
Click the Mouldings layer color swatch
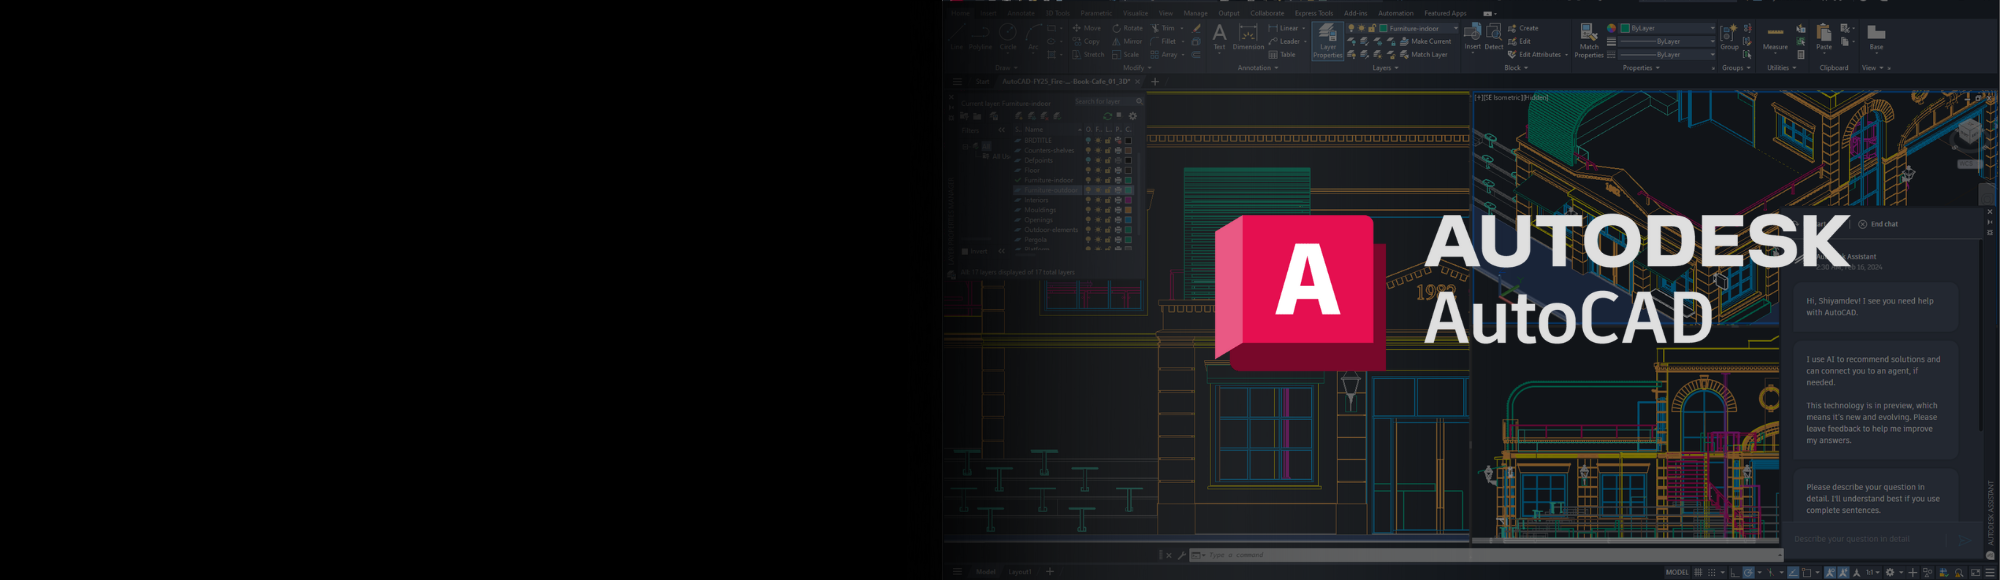(x=1128, y=210)
